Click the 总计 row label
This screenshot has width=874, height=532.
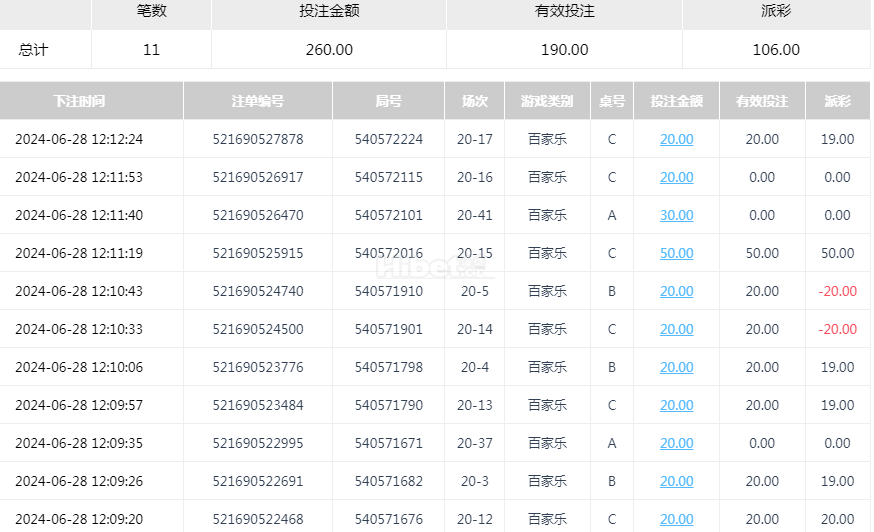(x=33, y=50)
